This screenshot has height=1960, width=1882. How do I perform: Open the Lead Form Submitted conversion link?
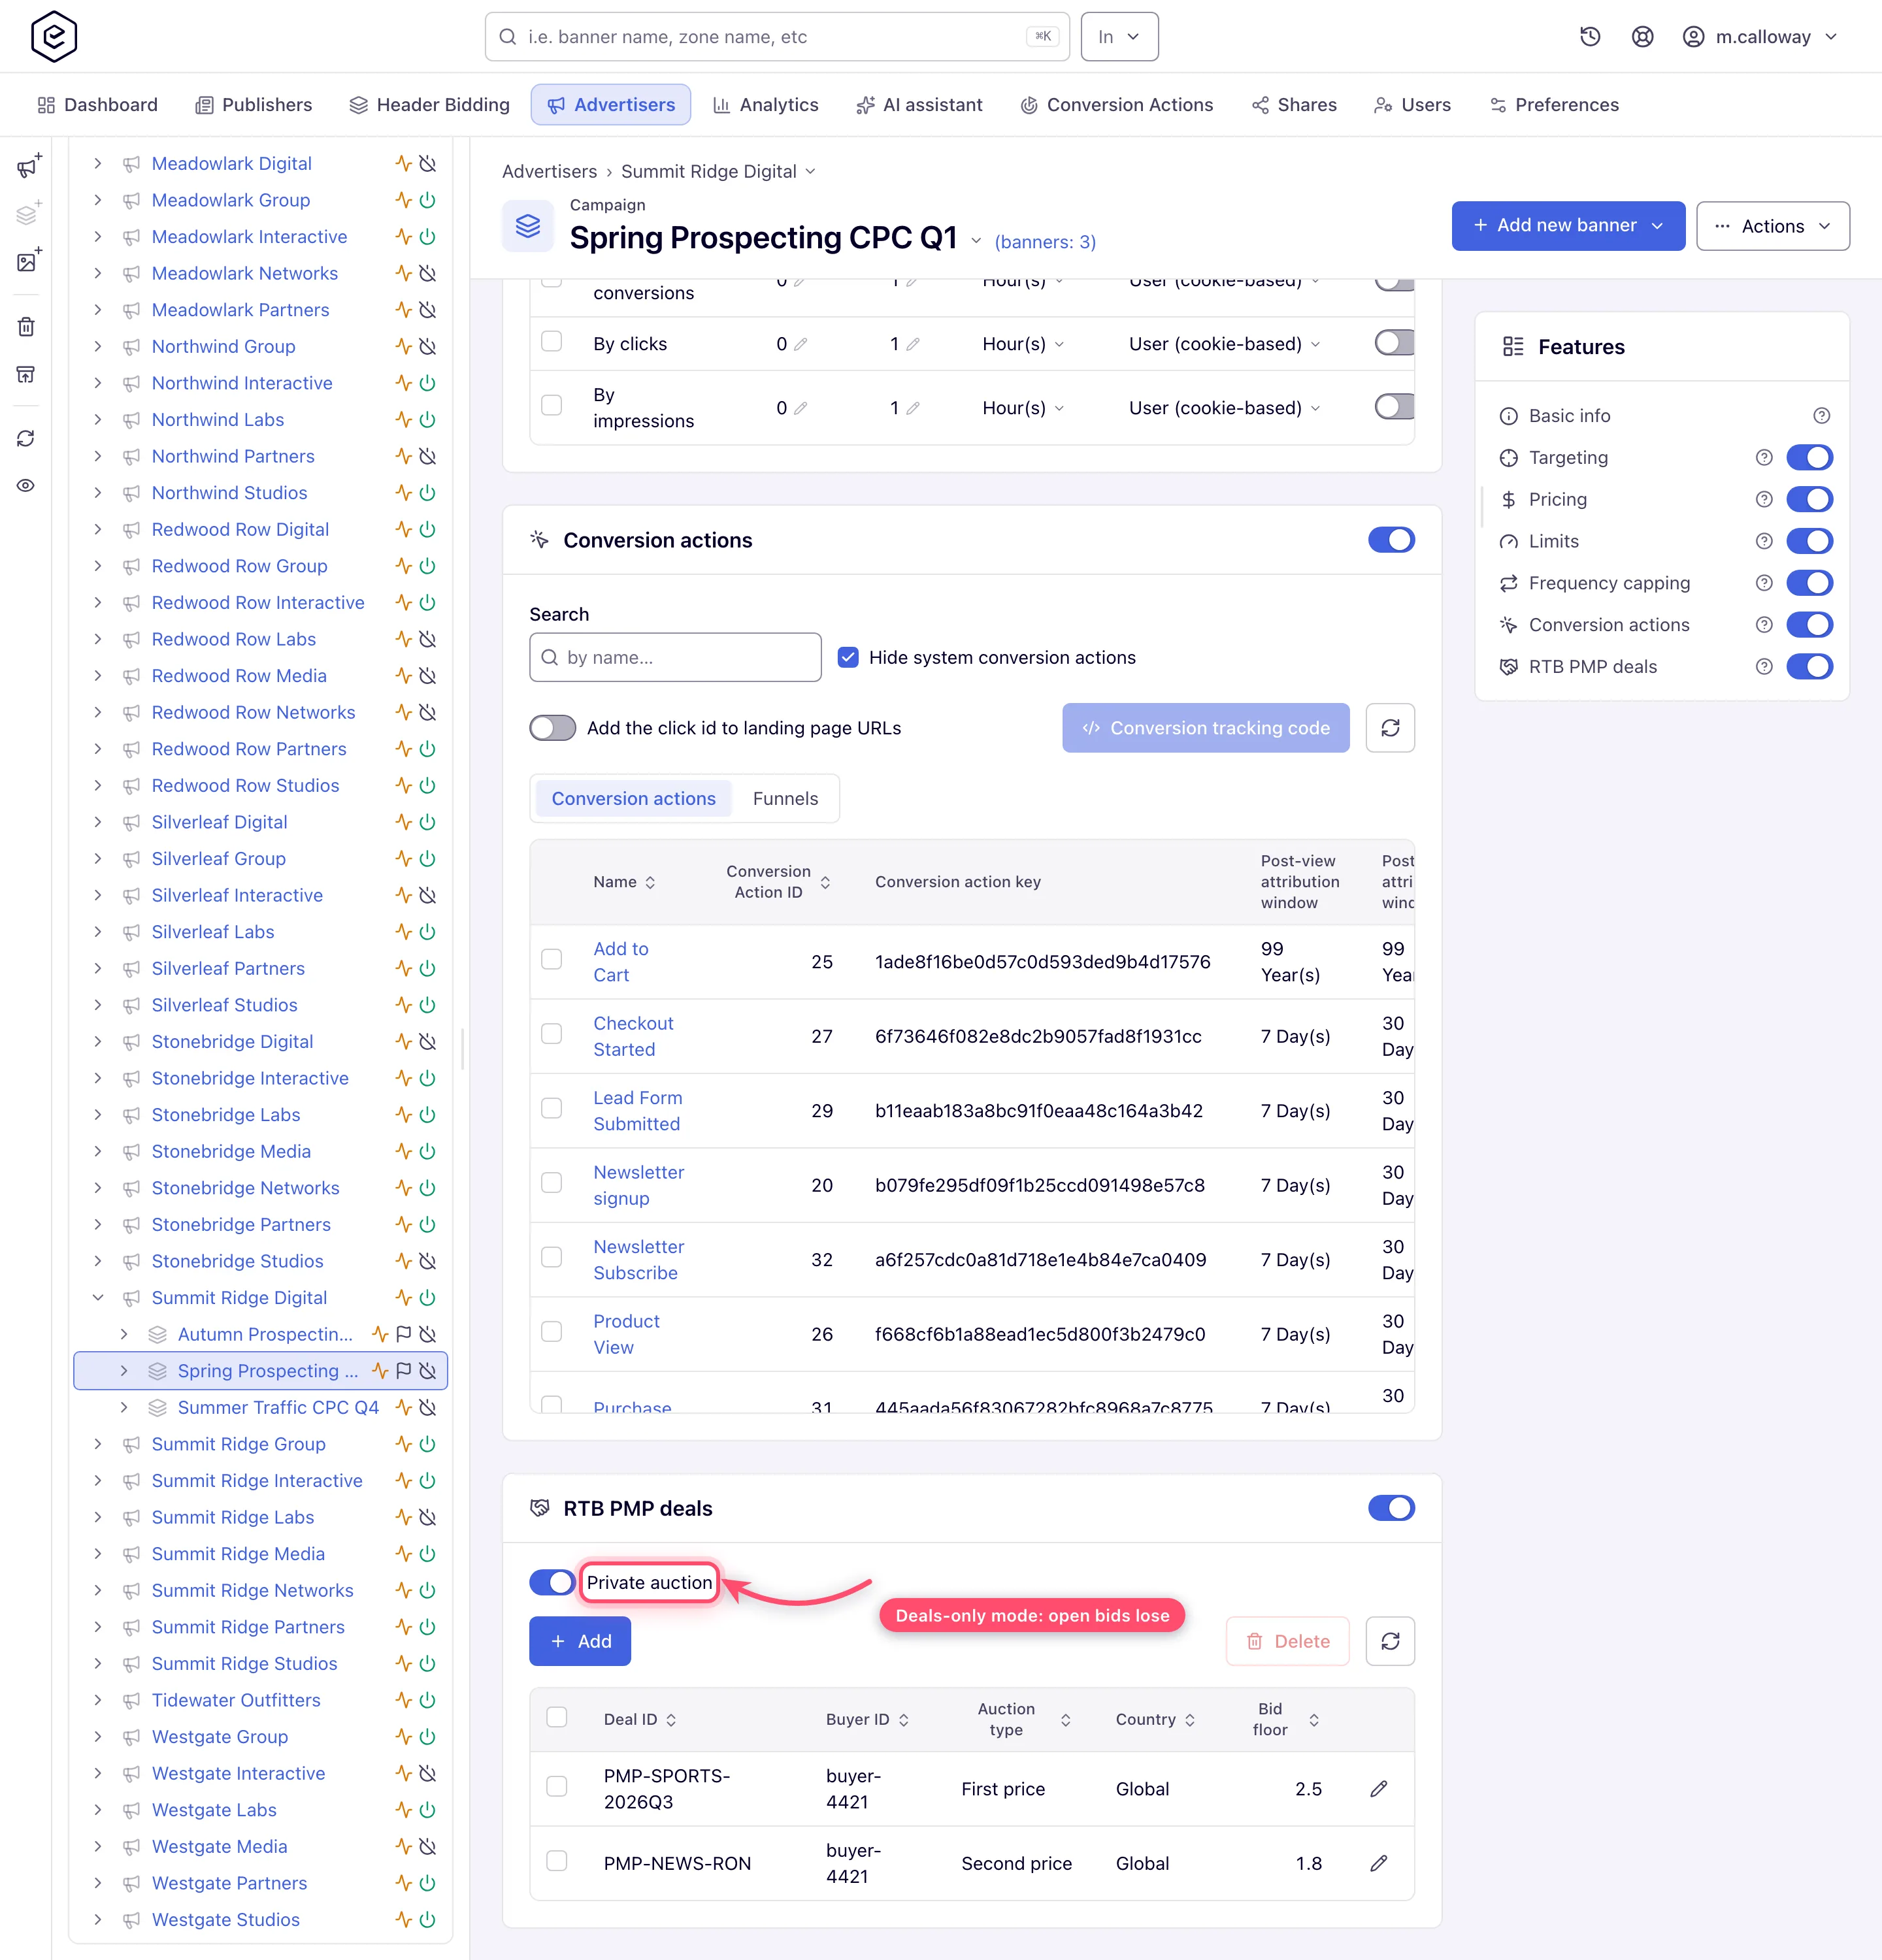tap(638, 1111)
